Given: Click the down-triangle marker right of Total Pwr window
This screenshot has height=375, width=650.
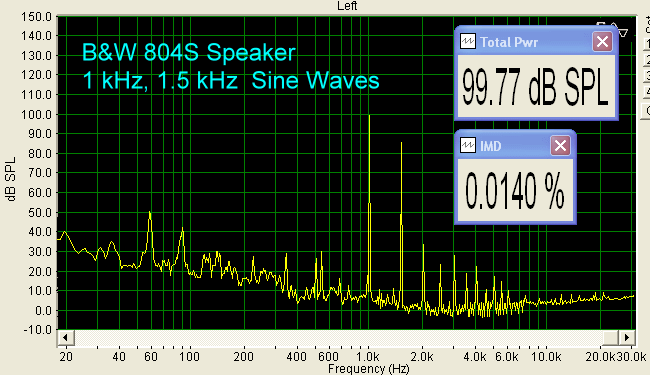Looking at the screenshot, I should pyautogui.click(x=623, y=32).
